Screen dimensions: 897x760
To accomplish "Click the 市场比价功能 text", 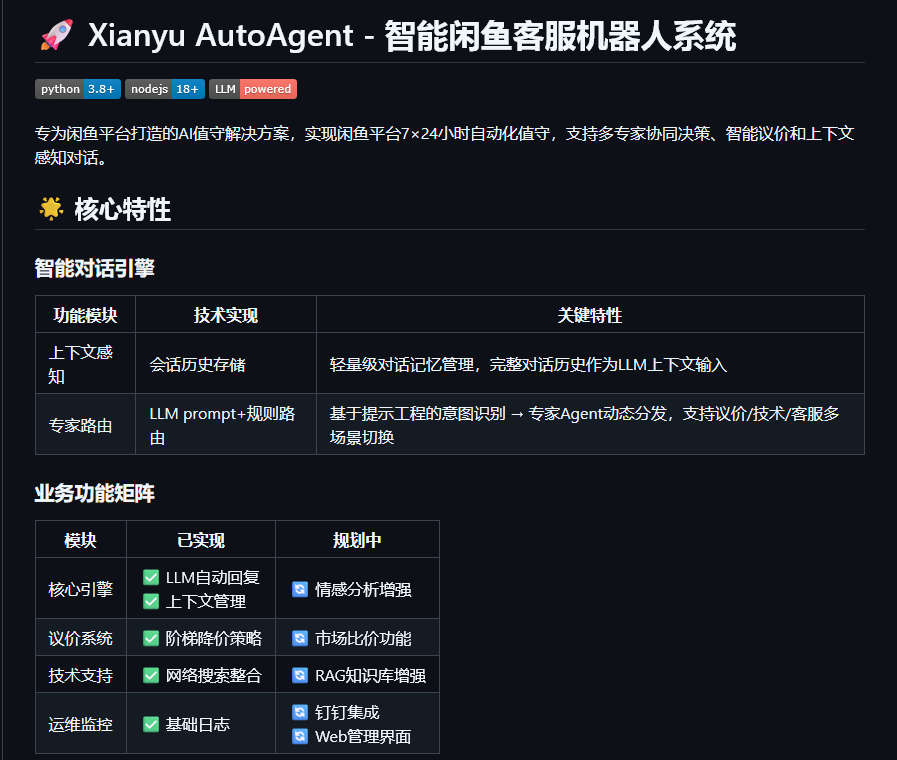I will click(x=363, y=638).
